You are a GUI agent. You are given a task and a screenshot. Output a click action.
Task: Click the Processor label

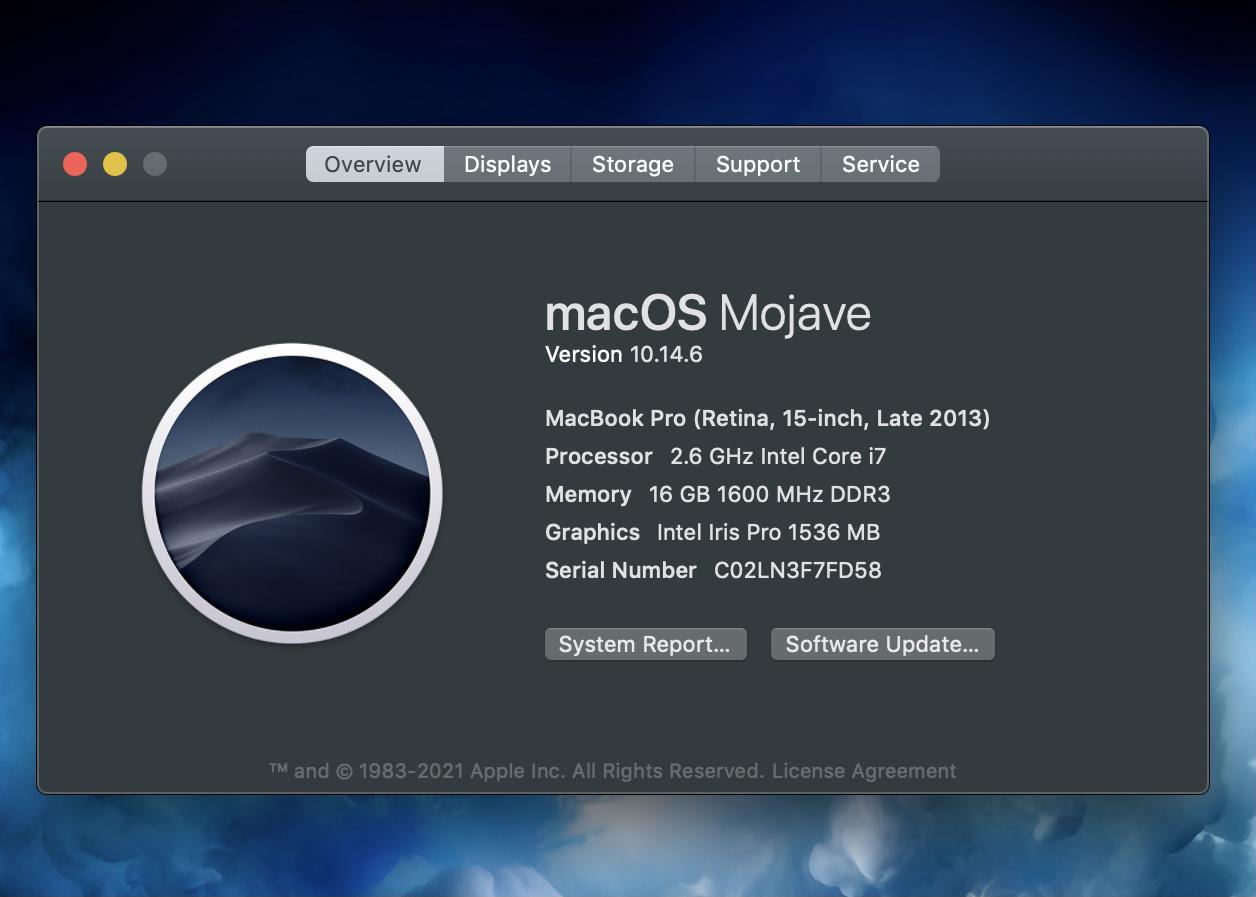click(598, 456)
